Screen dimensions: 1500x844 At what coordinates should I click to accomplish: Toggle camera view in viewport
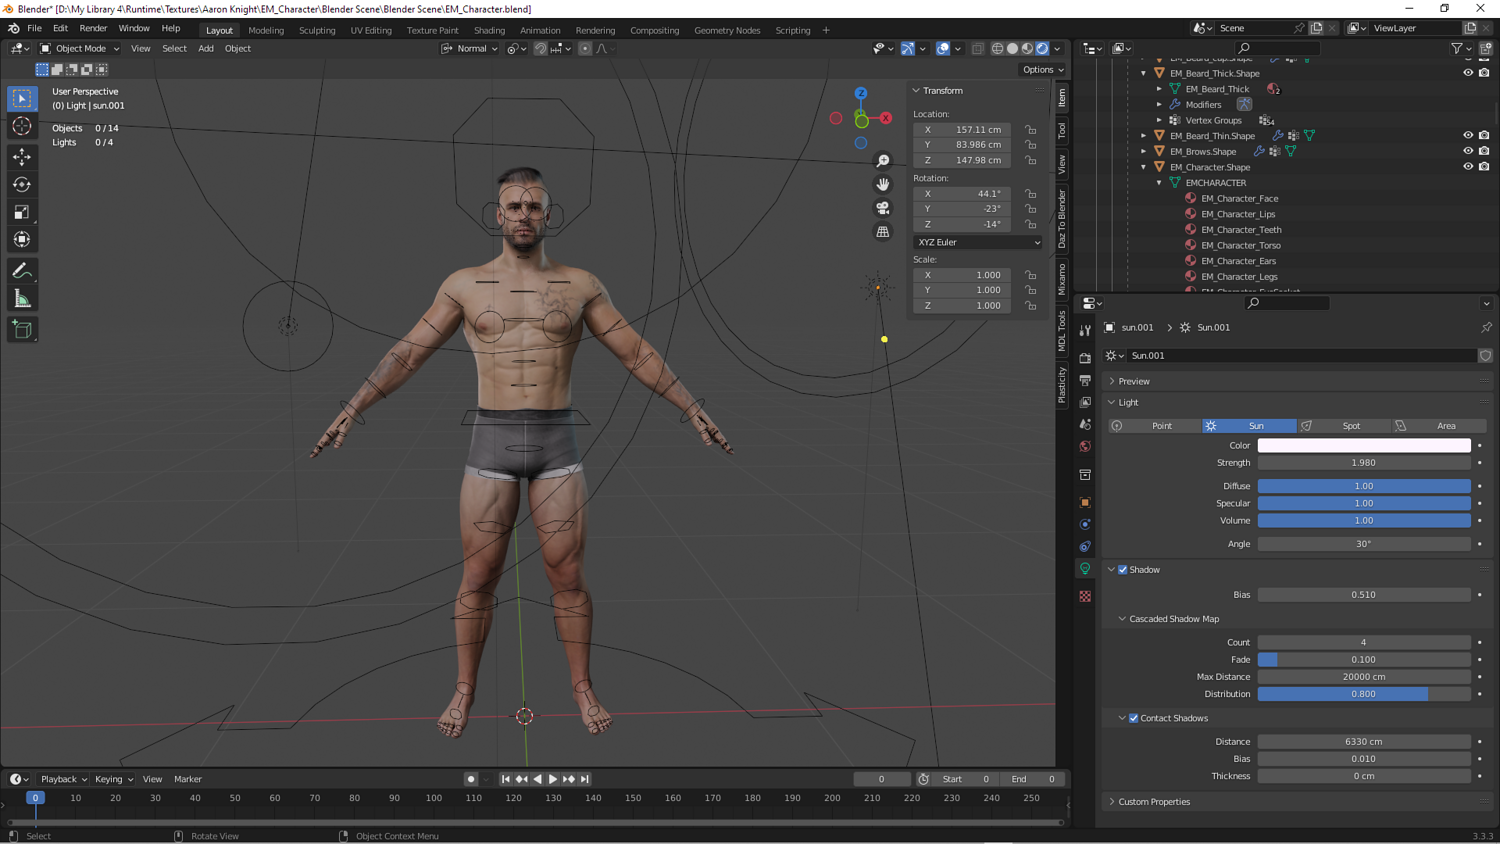point(883,208)
